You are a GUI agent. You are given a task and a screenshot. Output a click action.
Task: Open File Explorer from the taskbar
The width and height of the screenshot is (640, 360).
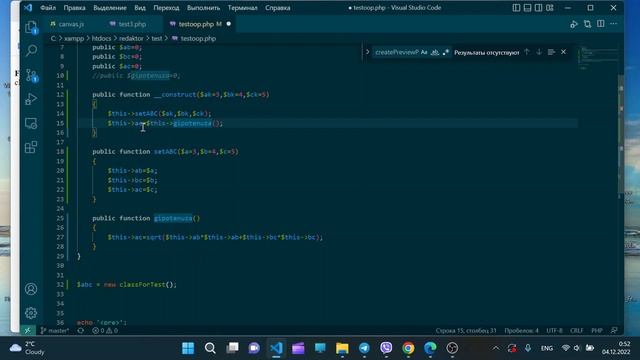(x=342, y=348)
